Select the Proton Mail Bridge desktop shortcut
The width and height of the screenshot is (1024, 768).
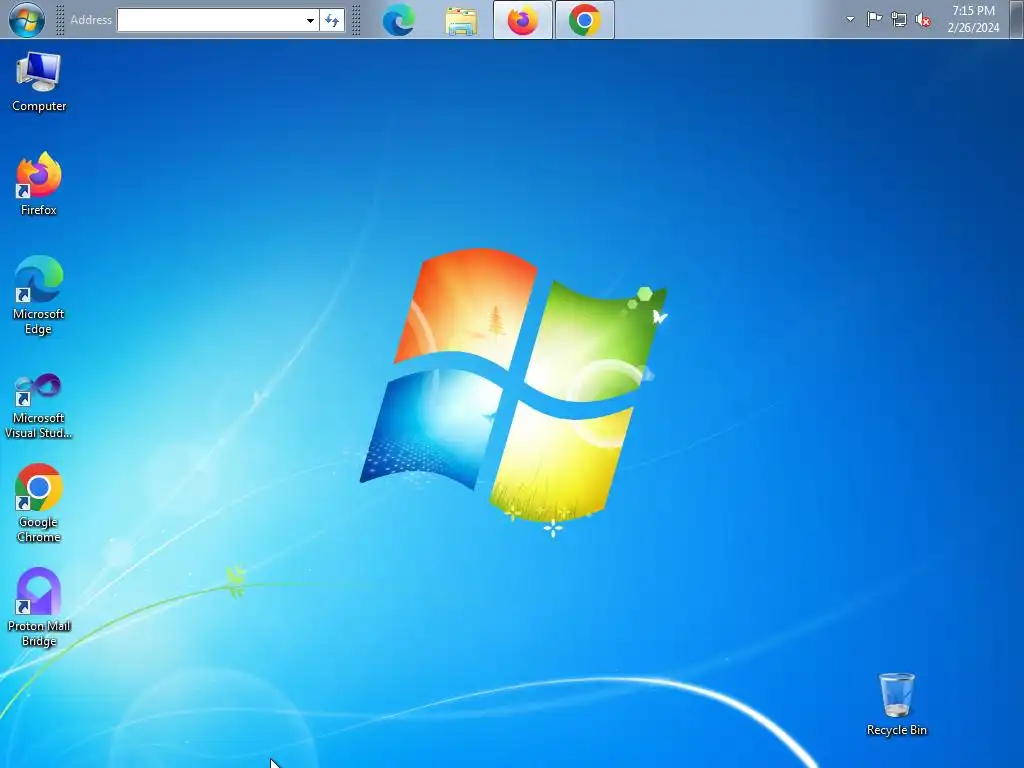pyautogui.click(x=39, y=607)
